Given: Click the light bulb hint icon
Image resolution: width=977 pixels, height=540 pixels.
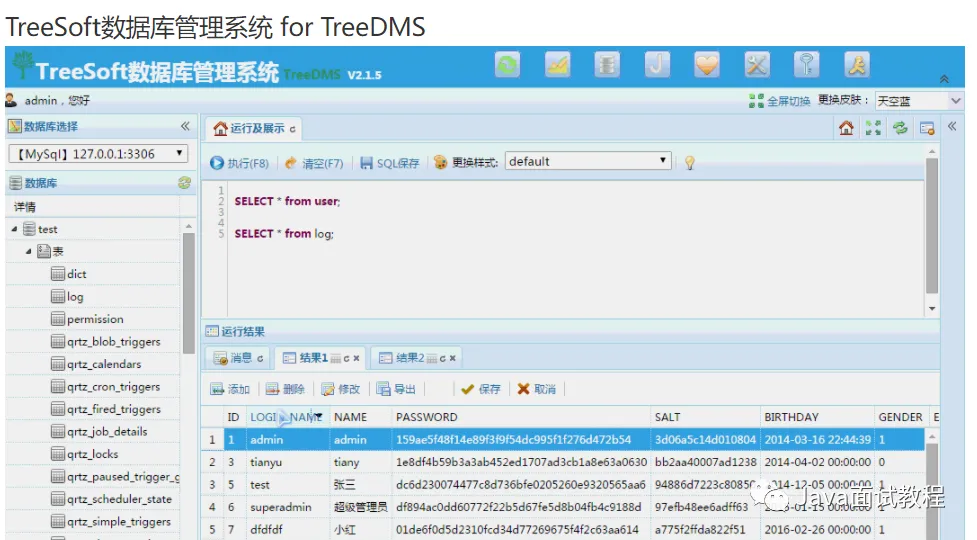Looking at the screenshot, I should point(689,163).
